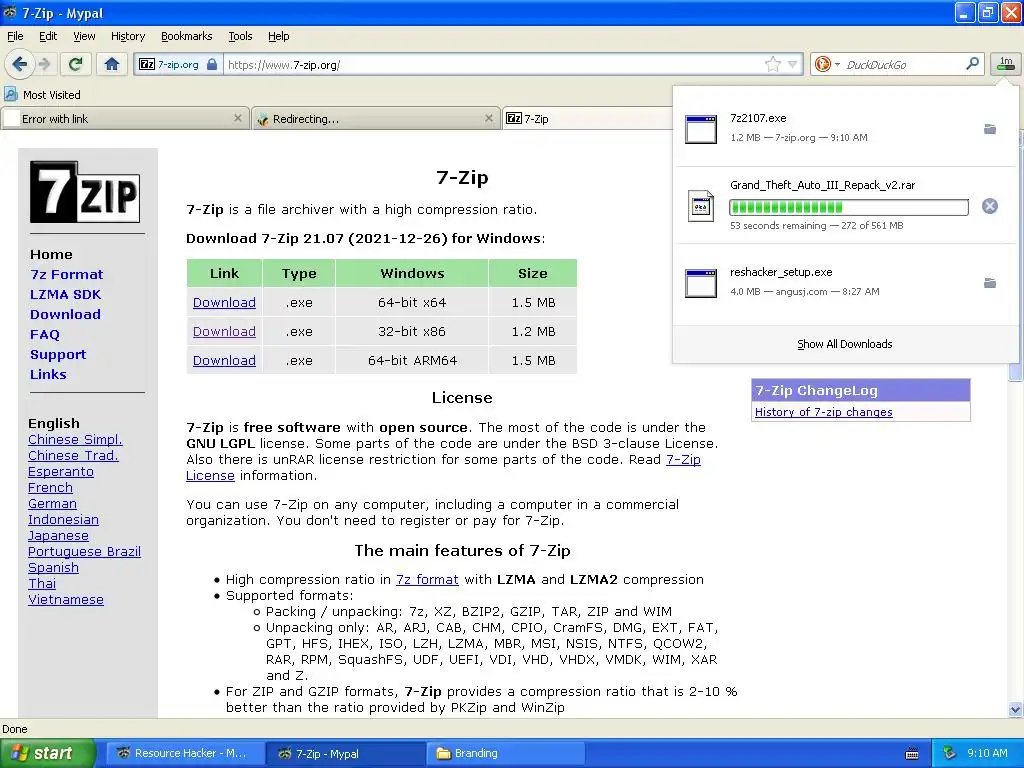The image size is (1024, 768).
Task: Open the Edit menu
Action: [x=48, y=36]
